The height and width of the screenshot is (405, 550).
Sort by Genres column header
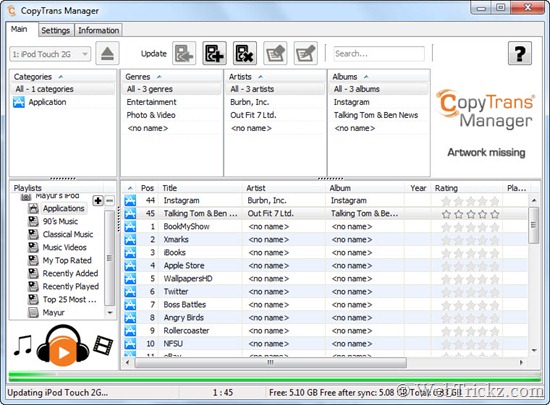point(172,76)
